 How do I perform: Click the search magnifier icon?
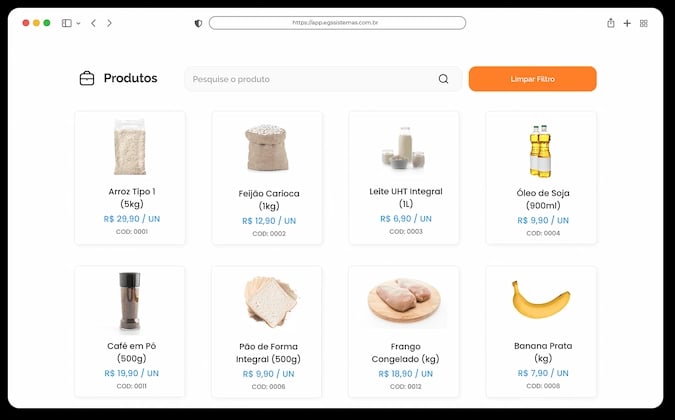(443, 79)
